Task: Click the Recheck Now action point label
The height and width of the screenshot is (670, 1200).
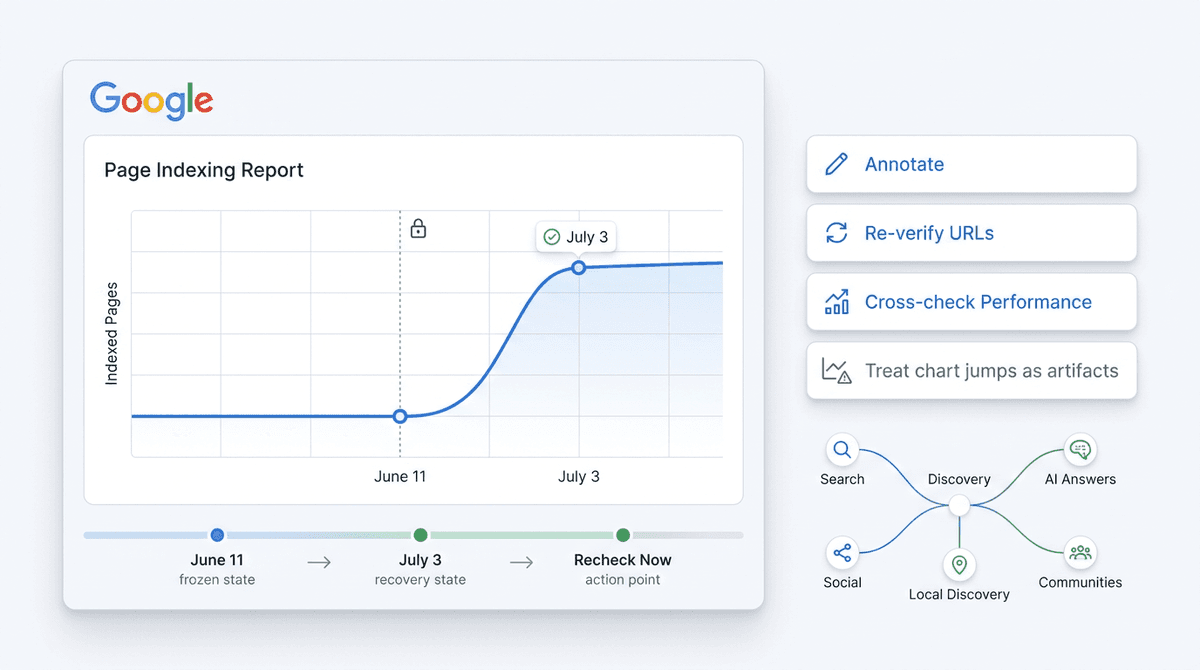Action: [x=623, y=569]
